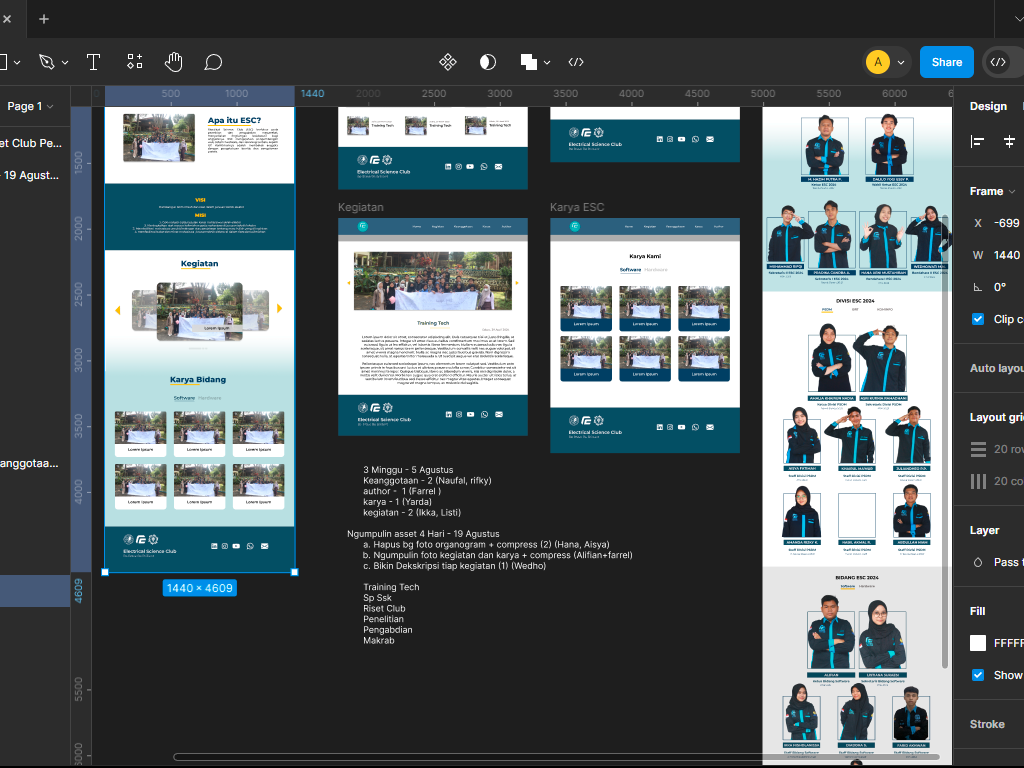Select the Pen tool
1024x768 pixels.
coord(48,62)
